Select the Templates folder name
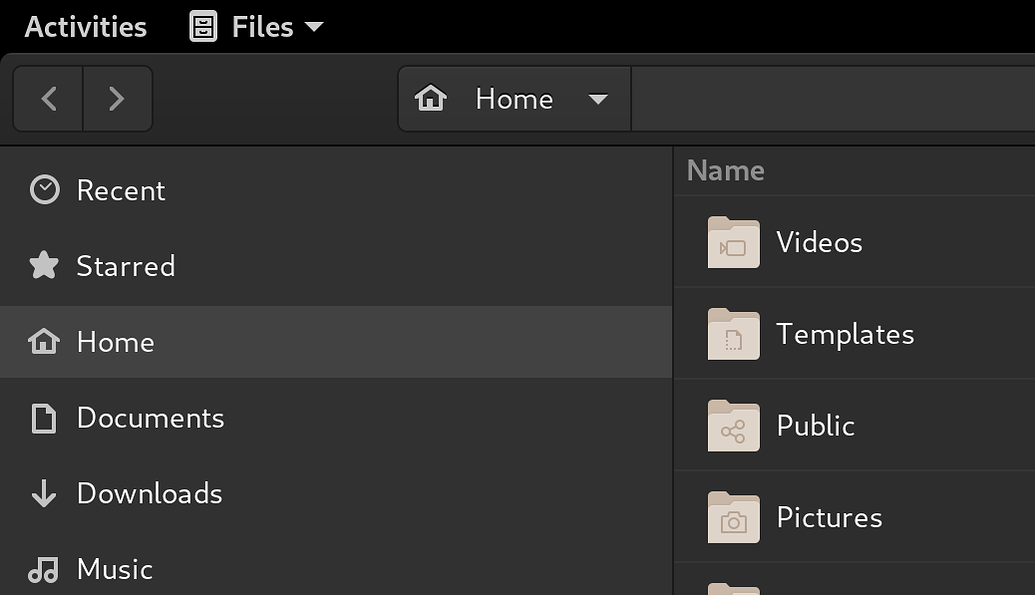Viewport: 1035px width, 595px height. 845,334
